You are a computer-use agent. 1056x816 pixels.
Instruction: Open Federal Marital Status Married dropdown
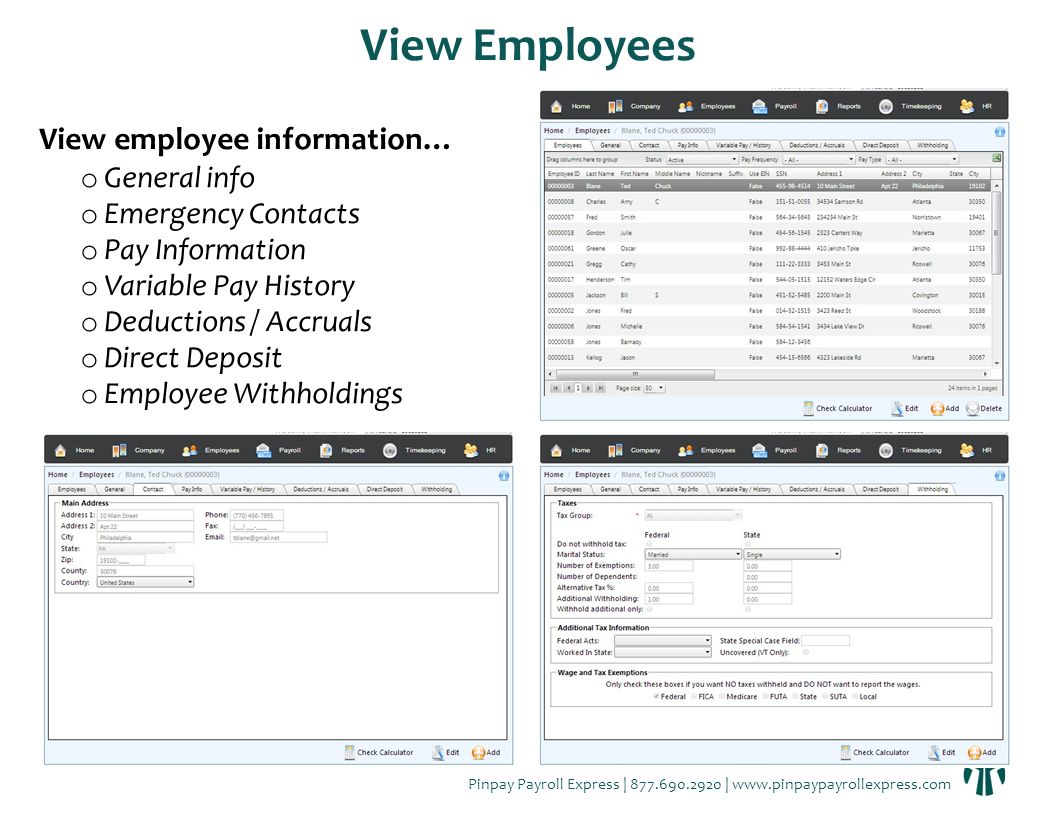point(693,555)
